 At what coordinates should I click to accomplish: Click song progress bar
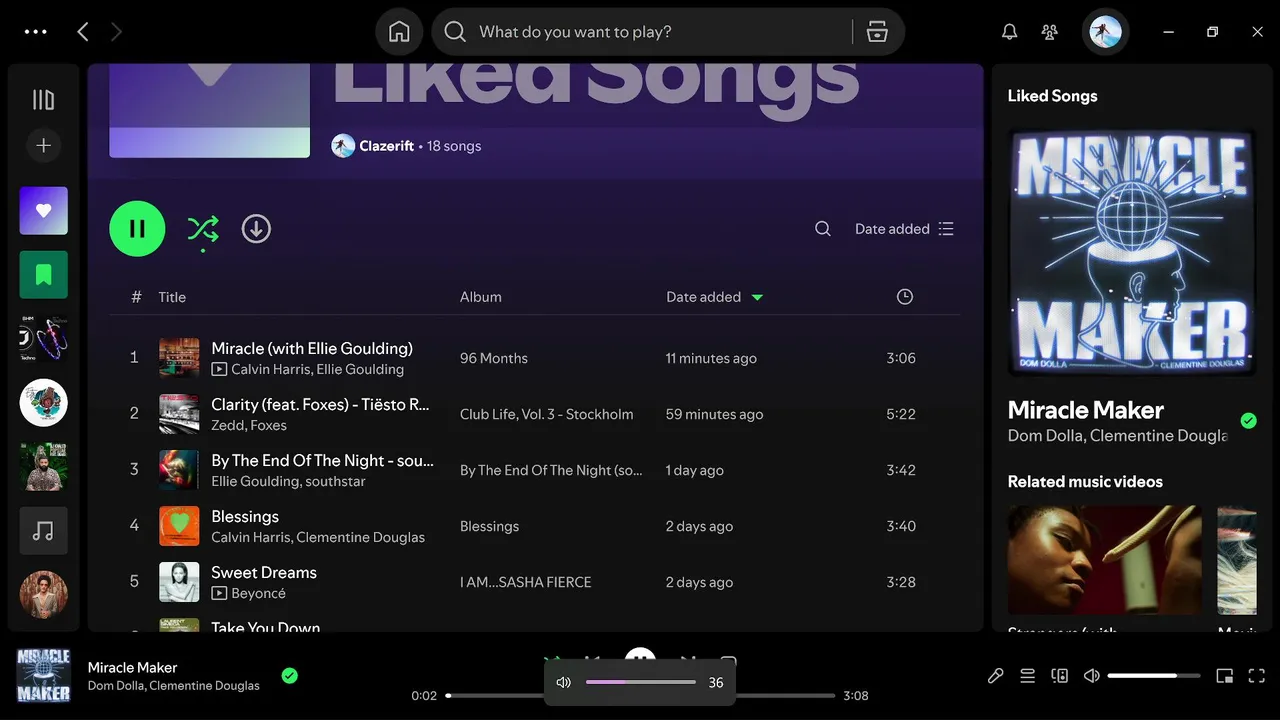(x=640, y=695)
